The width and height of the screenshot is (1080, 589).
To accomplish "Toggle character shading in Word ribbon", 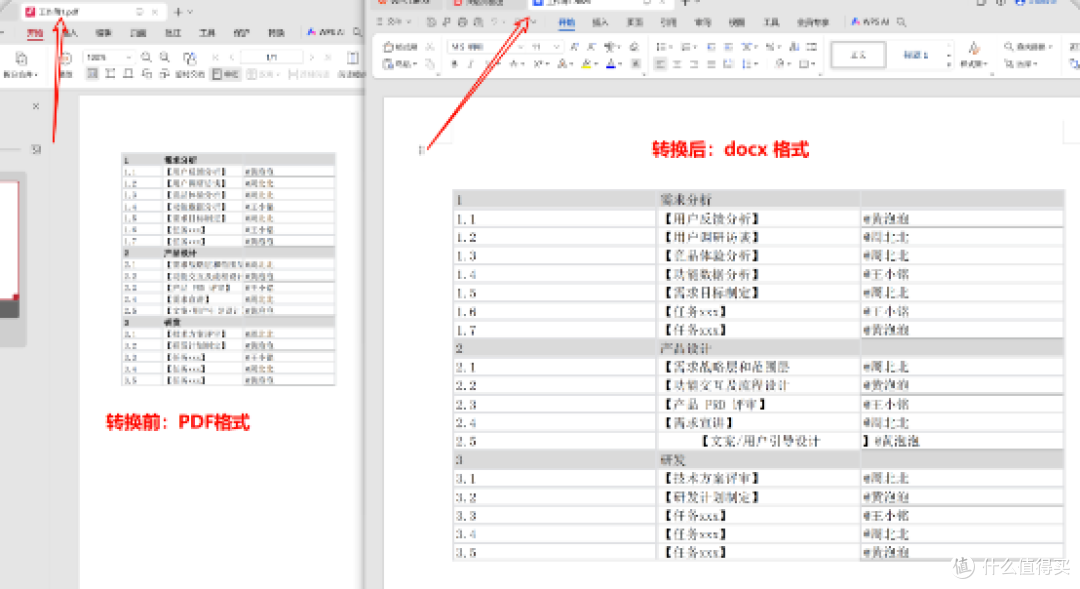I will point(636,64).
